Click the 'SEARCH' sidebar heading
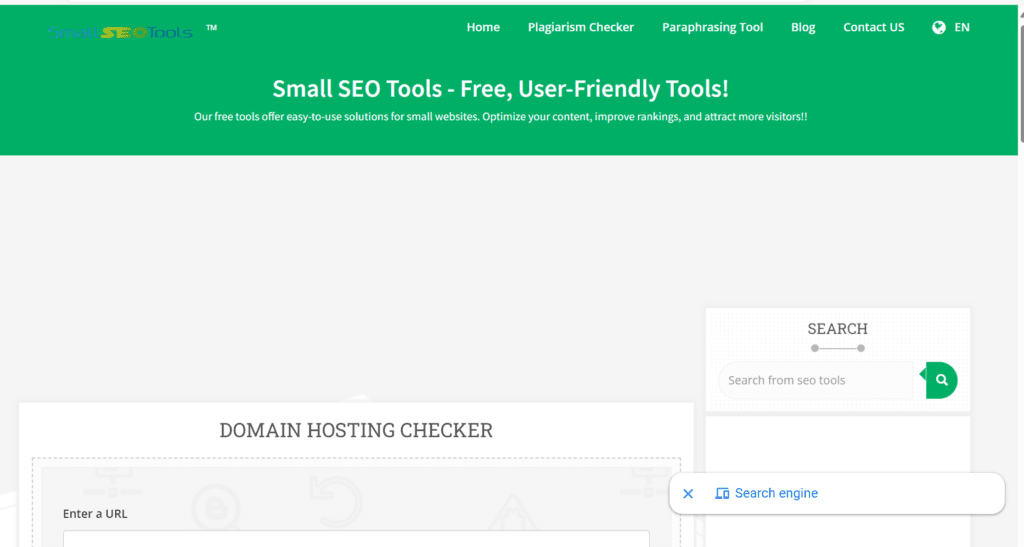Image resolution: width=1024 pixels, height=547 pixels. pos(838,328)
